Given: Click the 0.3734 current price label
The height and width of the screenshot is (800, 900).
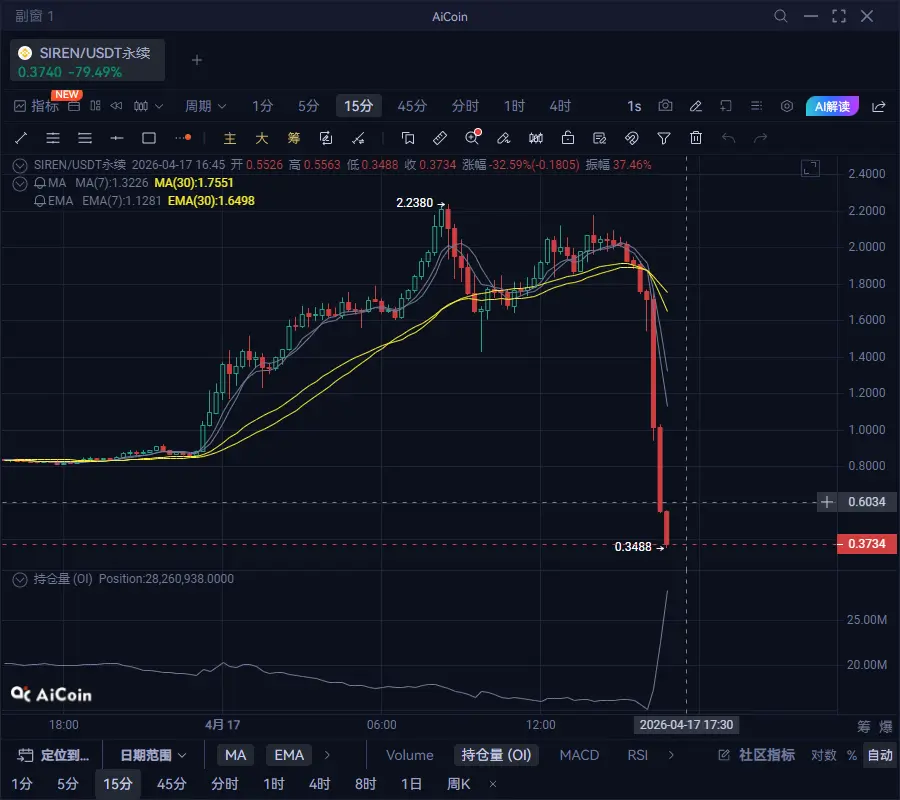Looking at the screenshot, I should point(867,543).
